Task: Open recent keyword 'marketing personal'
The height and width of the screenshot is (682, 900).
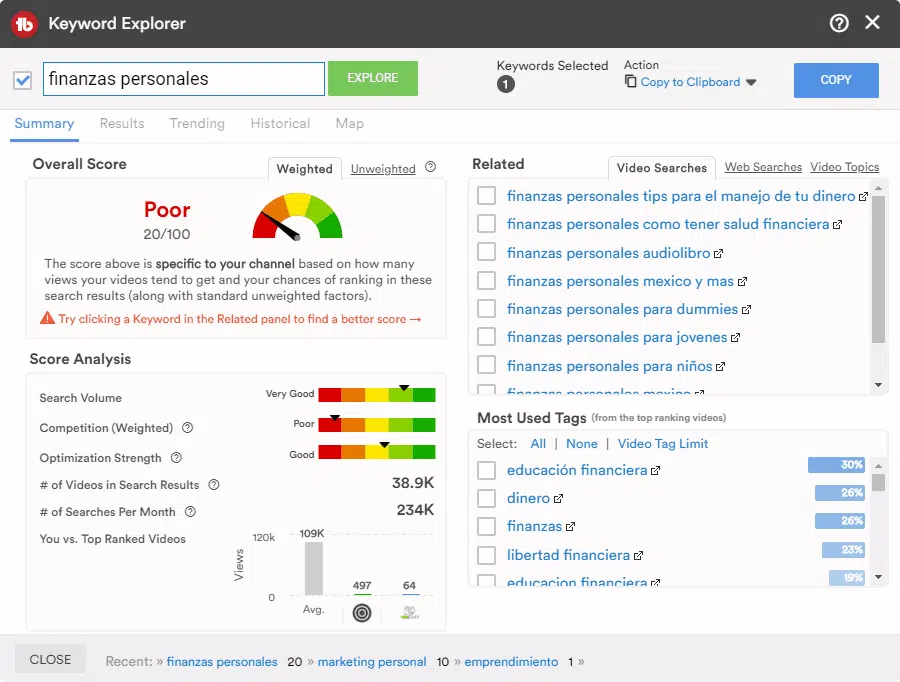Action: point(372,662)
